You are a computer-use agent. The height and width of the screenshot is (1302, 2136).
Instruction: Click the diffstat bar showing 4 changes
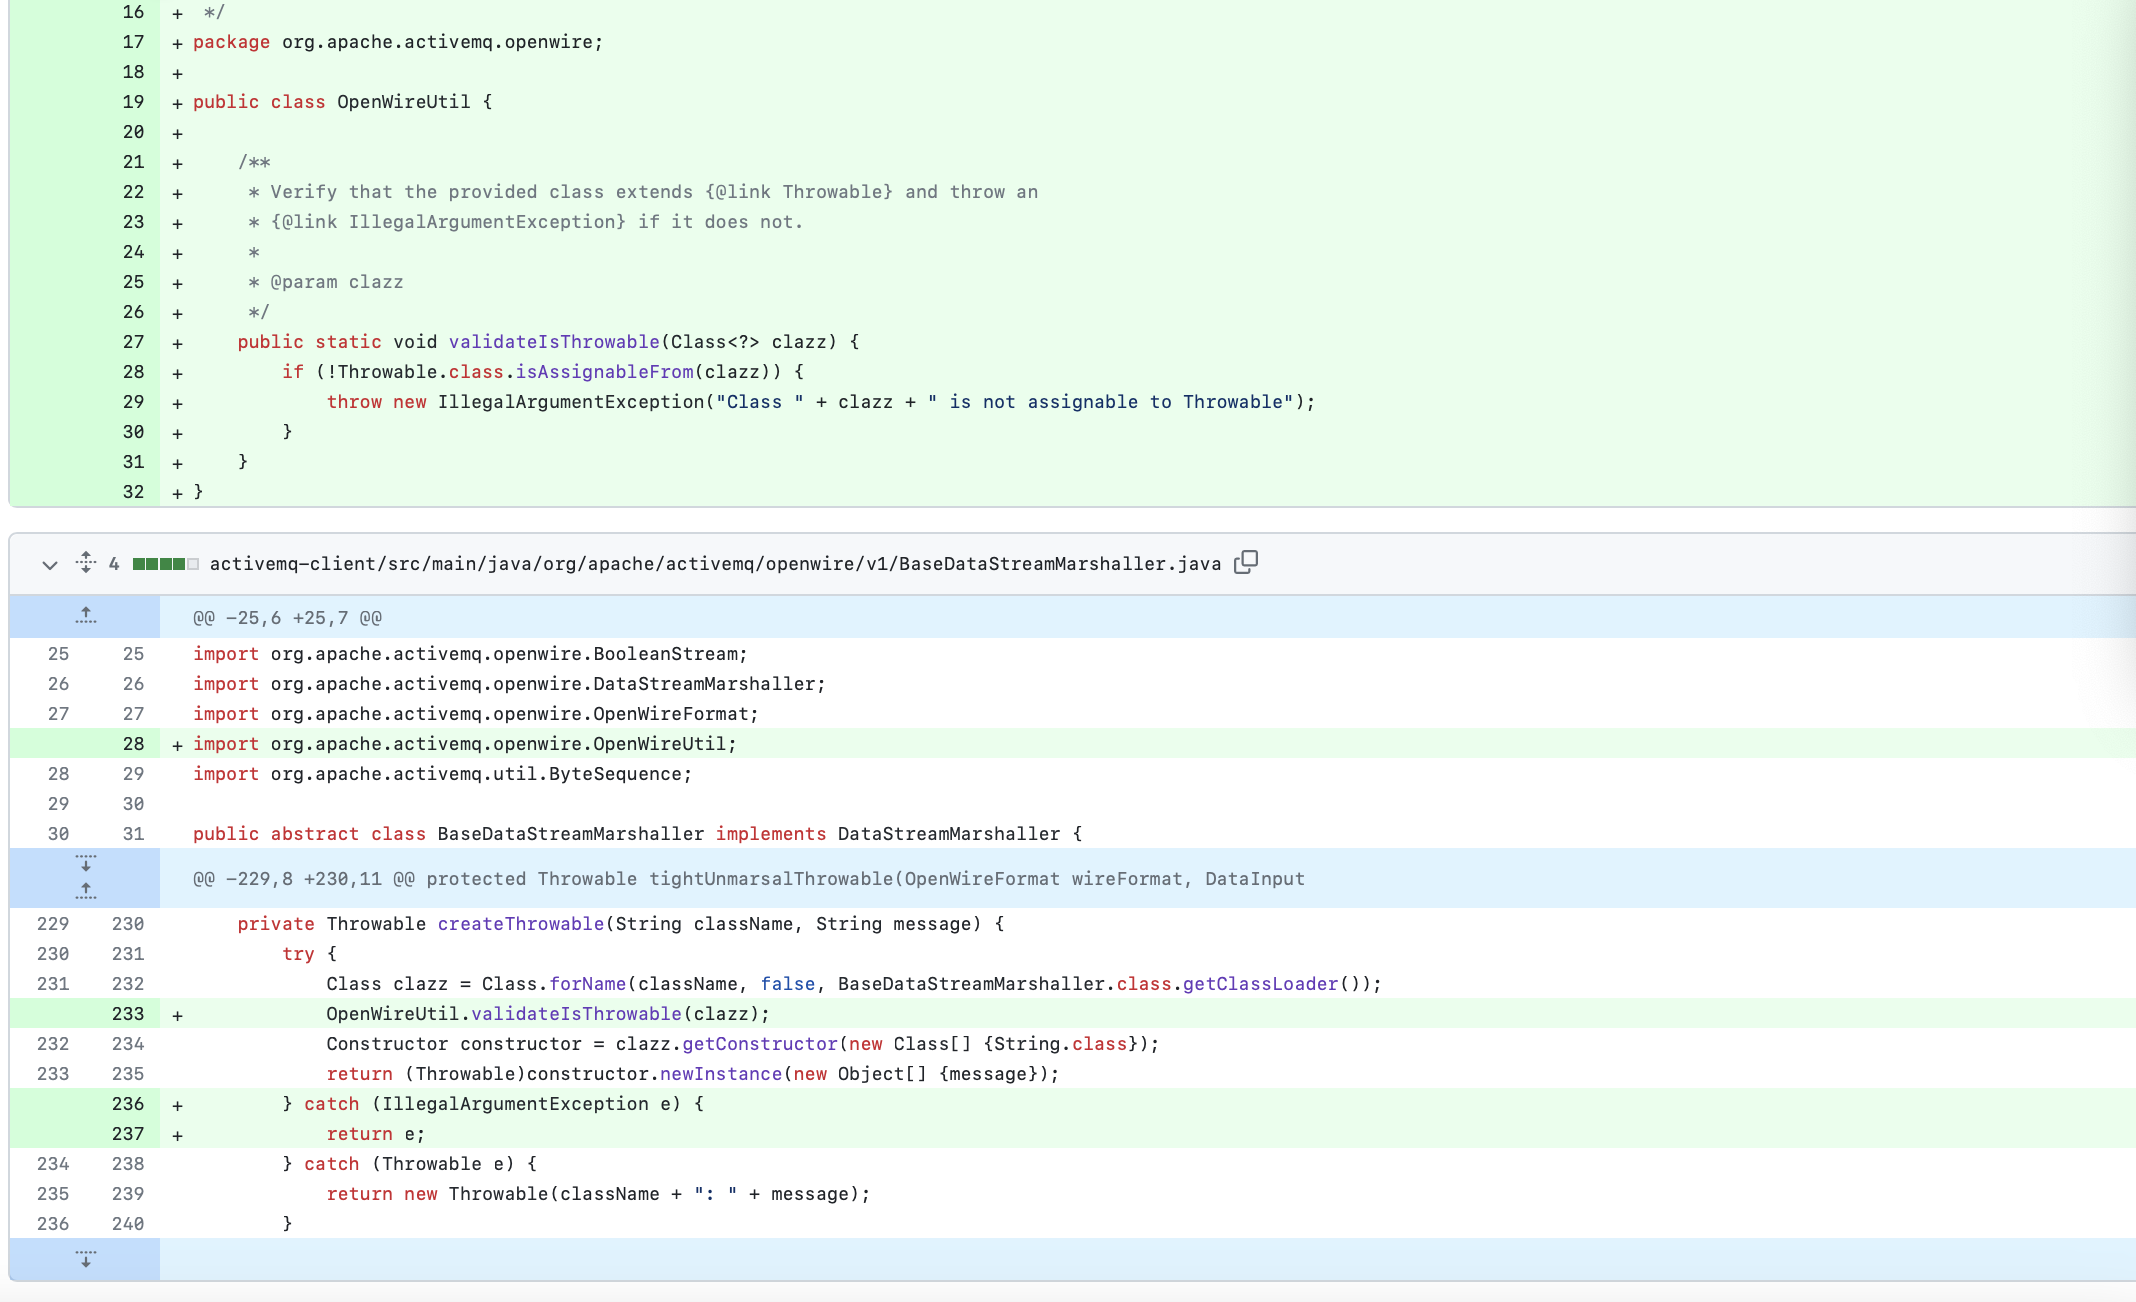(166, 564)
